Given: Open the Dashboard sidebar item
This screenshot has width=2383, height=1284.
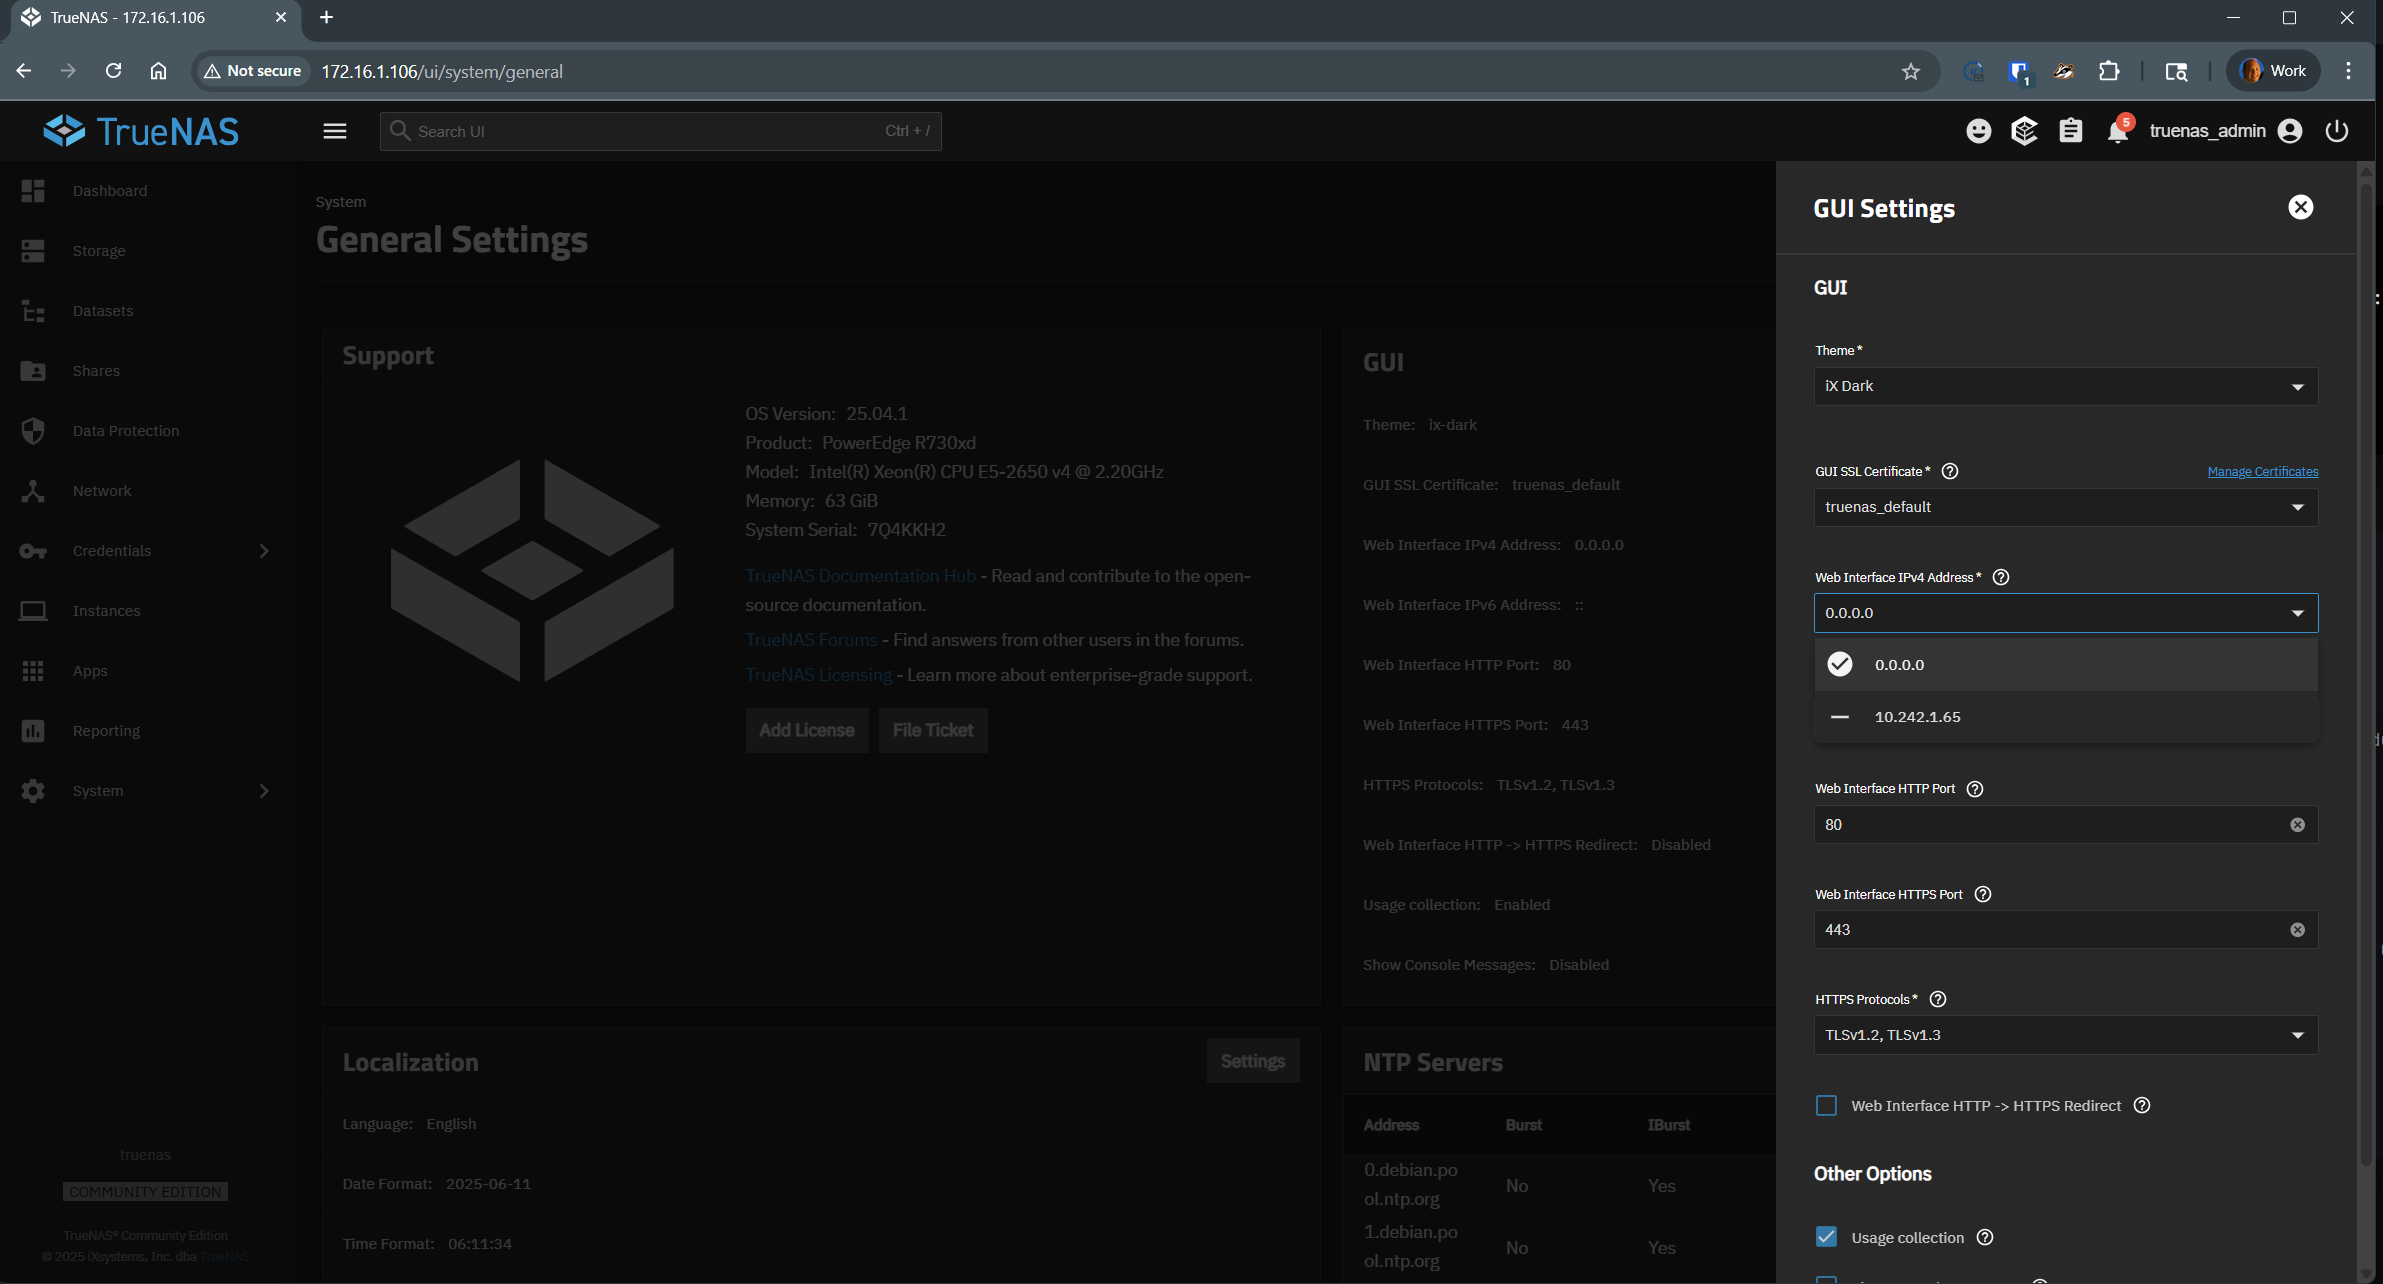Looking at the screenshot, I should click(x=148, y=191).
